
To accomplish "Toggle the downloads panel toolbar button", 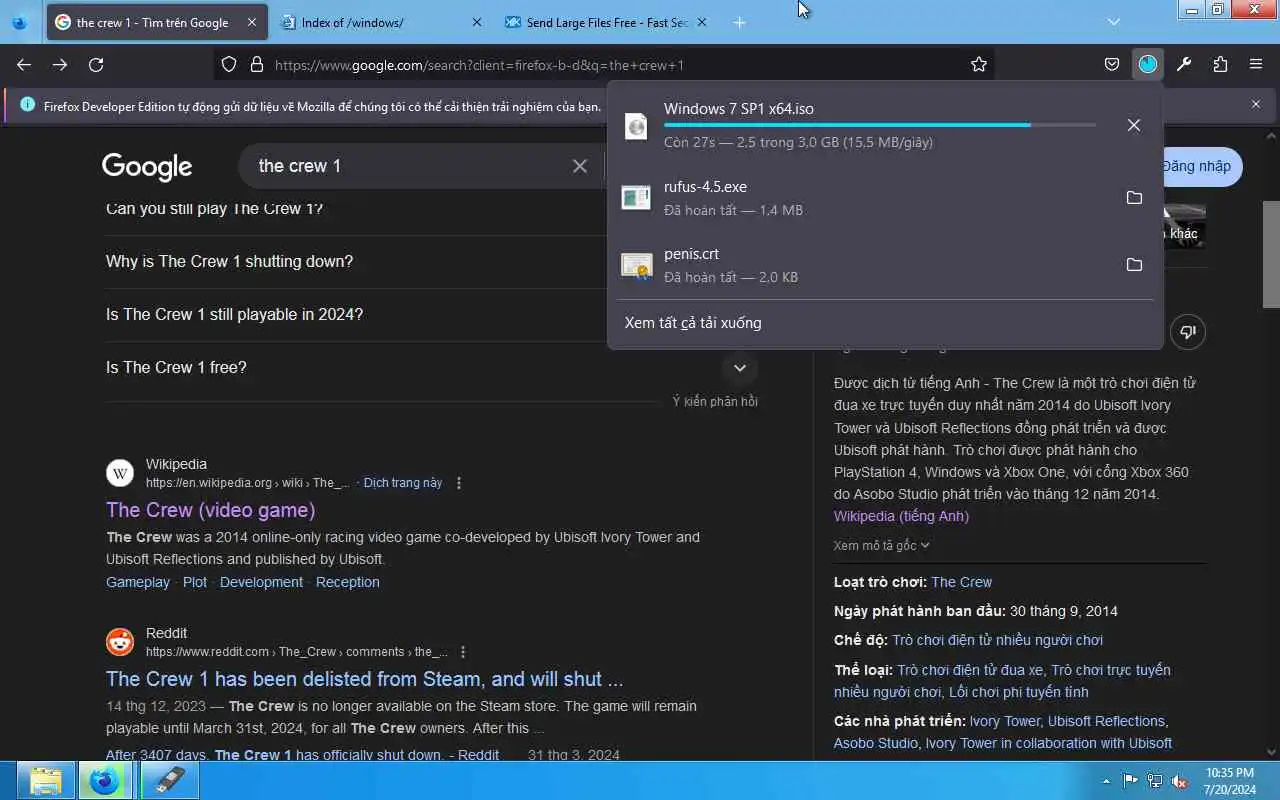I will point(1148,64).
